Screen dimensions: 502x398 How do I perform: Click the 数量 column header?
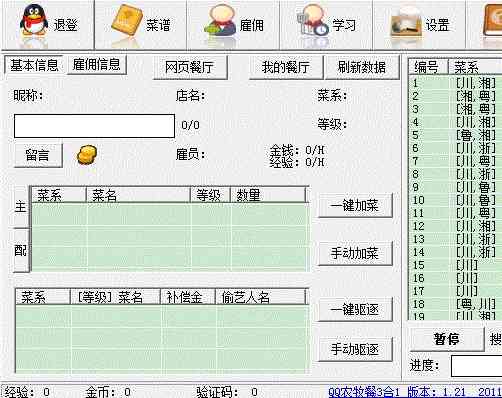268,195
